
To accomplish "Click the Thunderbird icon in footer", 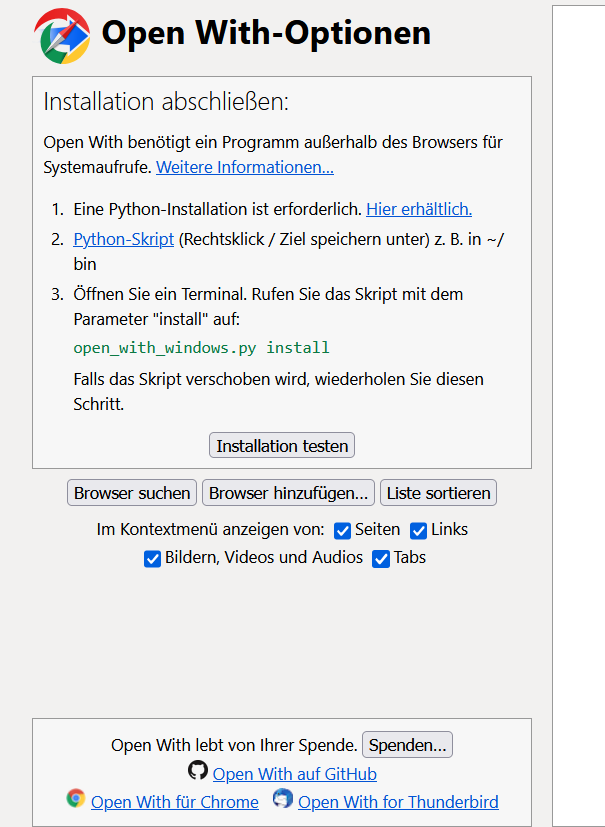I will (283, 798).
